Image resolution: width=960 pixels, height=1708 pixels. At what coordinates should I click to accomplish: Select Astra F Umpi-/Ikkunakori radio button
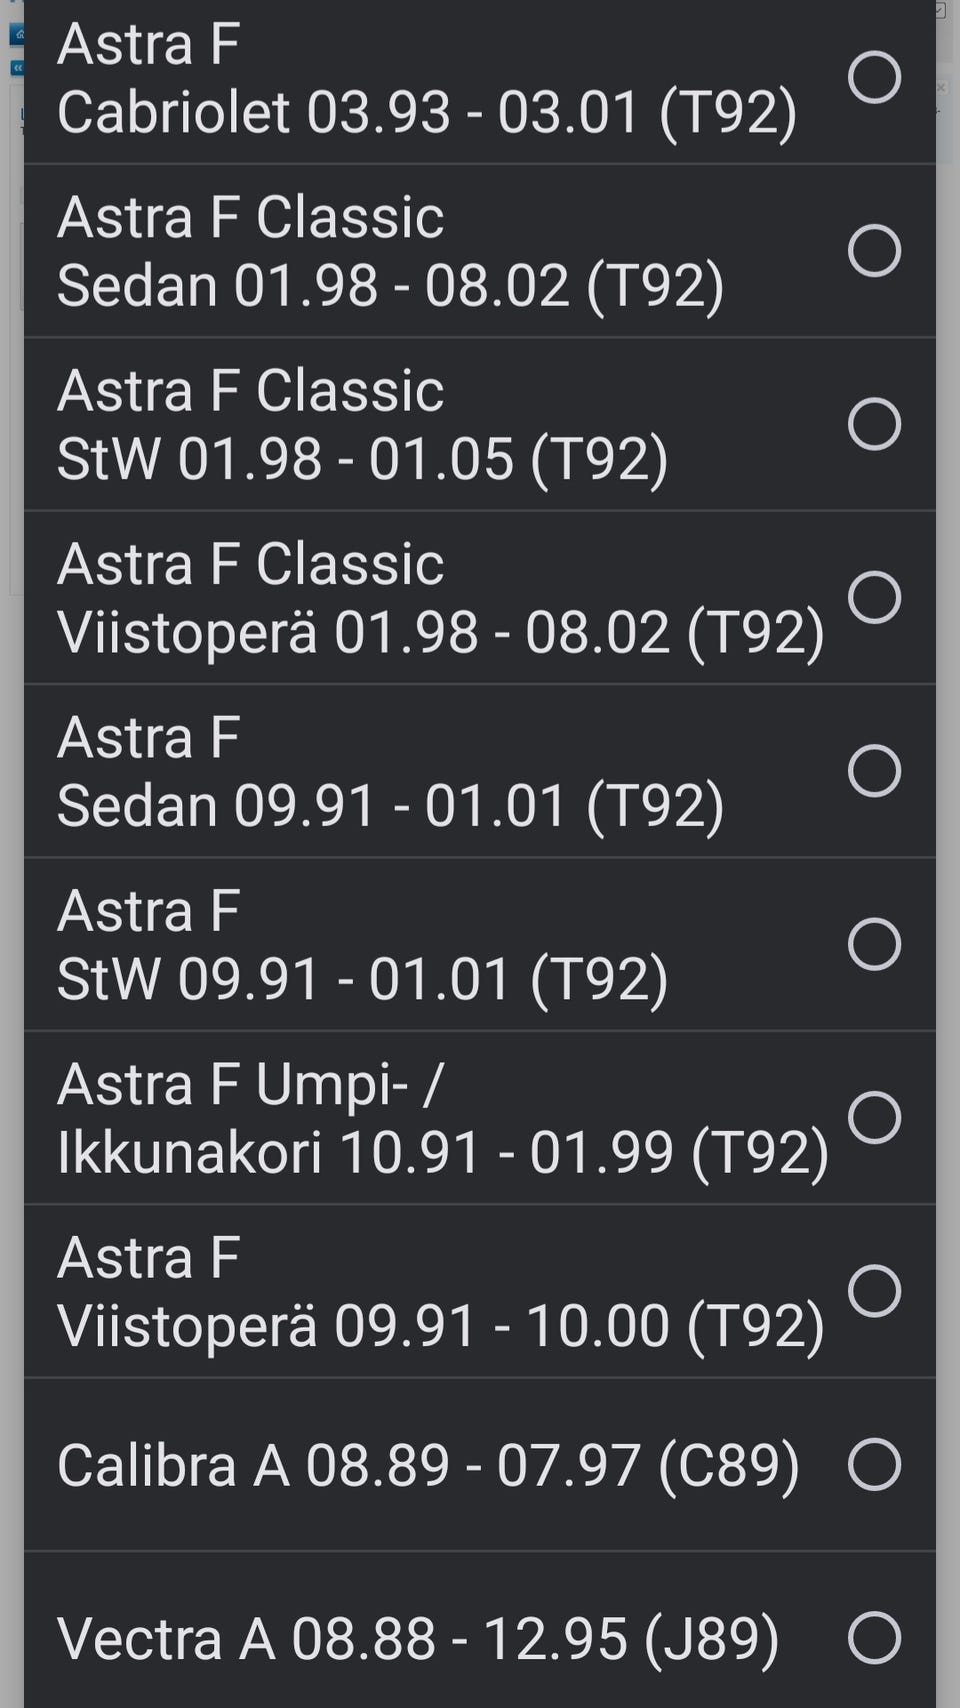[874, 1117]
